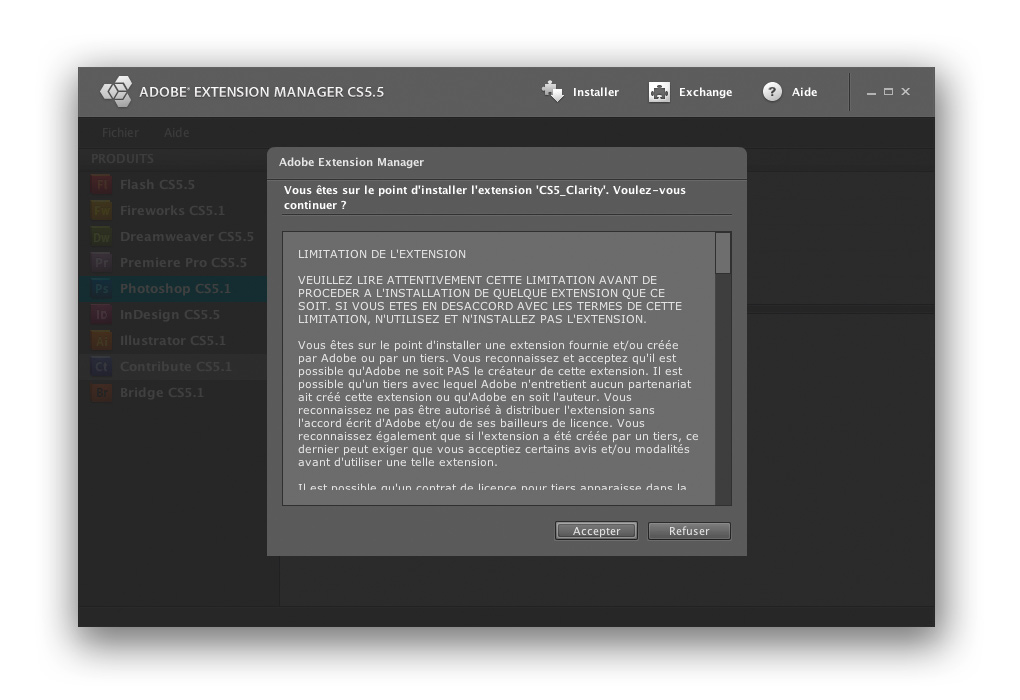
Task: Click the Exchange toolbar label
Action: point(706,92)
